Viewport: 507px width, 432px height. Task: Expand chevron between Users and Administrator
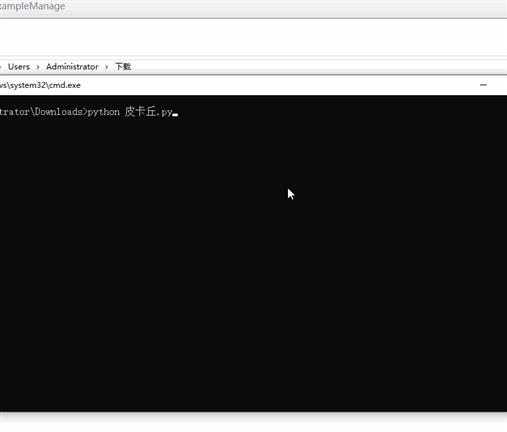(x=38, y=67)
